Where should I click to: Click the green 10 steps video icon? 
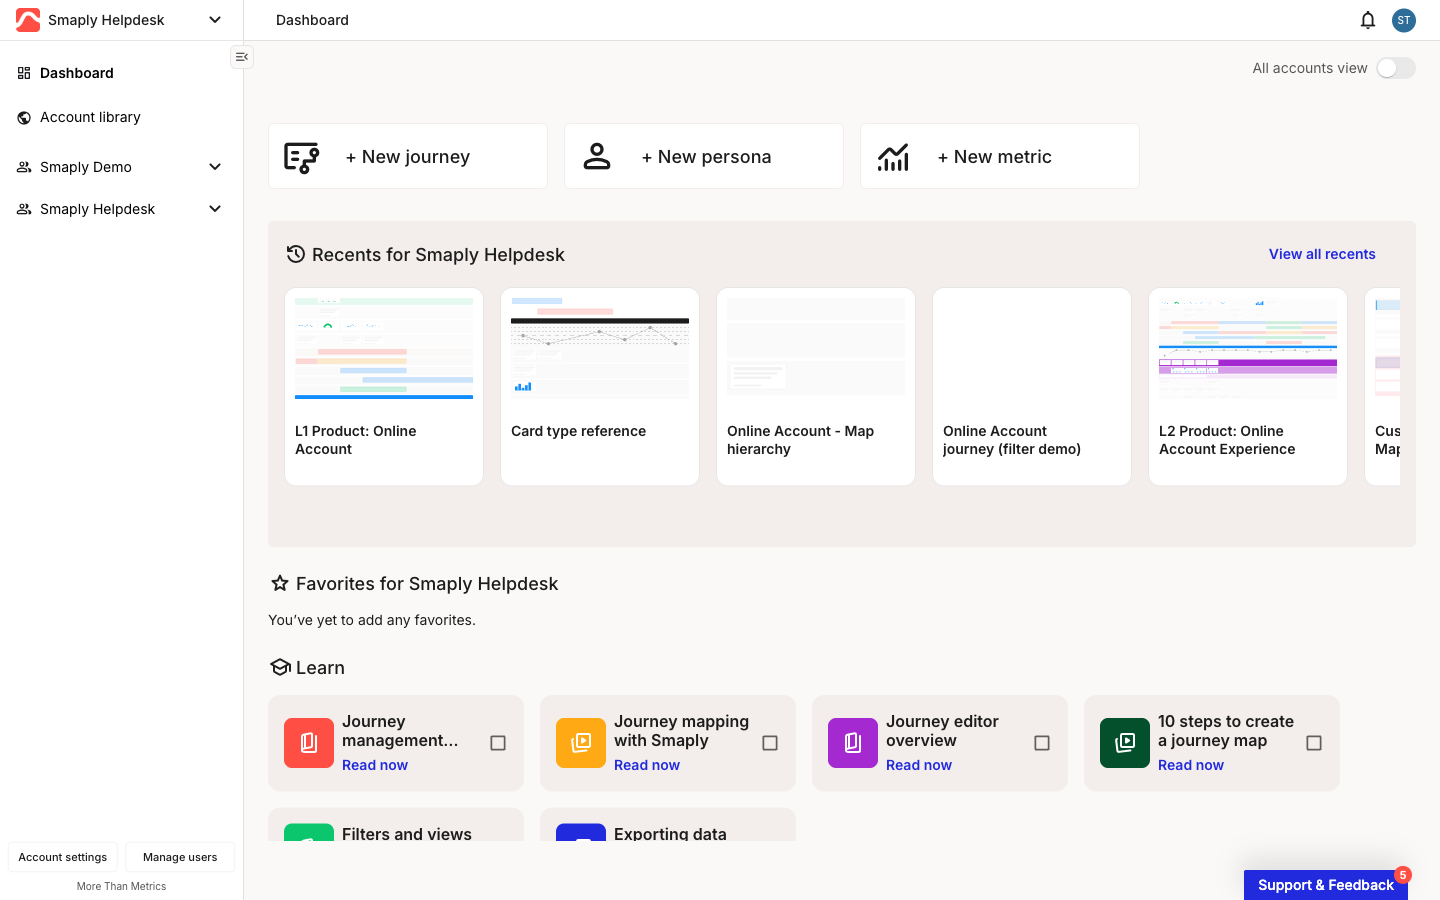(x=1125, y=743)
